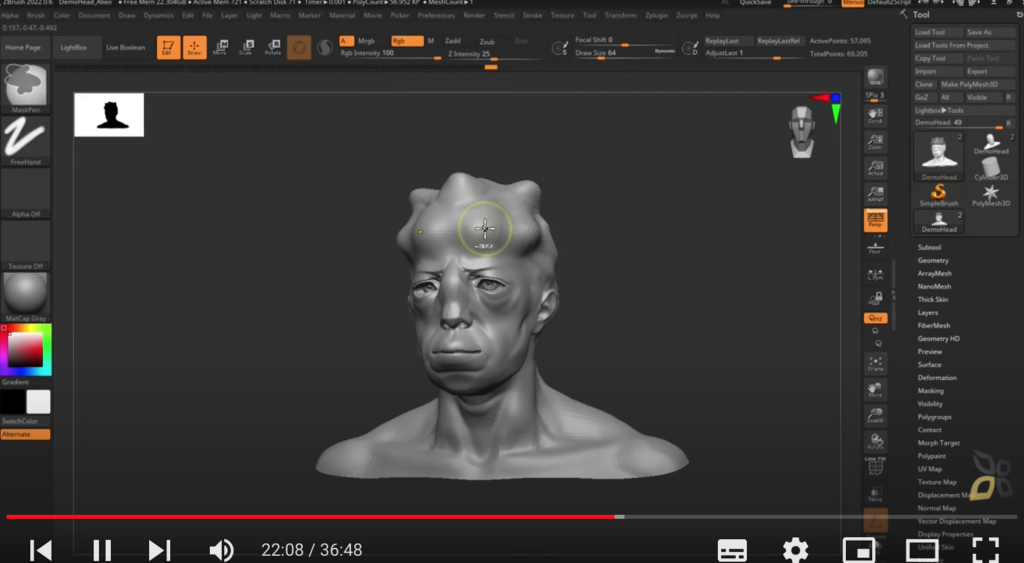Image resolution: width=1024 pixels, height=563 pixels.
Task: Click the ZoomD 3D icon
Action: point(875,416)
